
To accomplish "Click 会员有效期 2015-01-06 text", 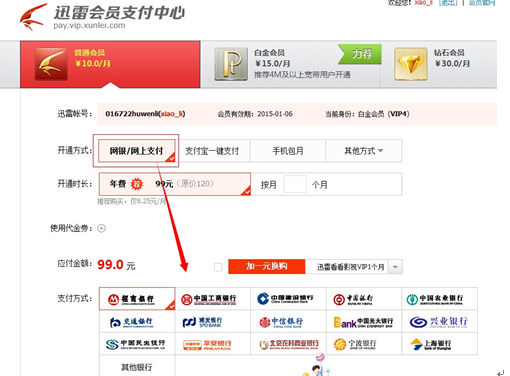I will [x=255, y=114].
